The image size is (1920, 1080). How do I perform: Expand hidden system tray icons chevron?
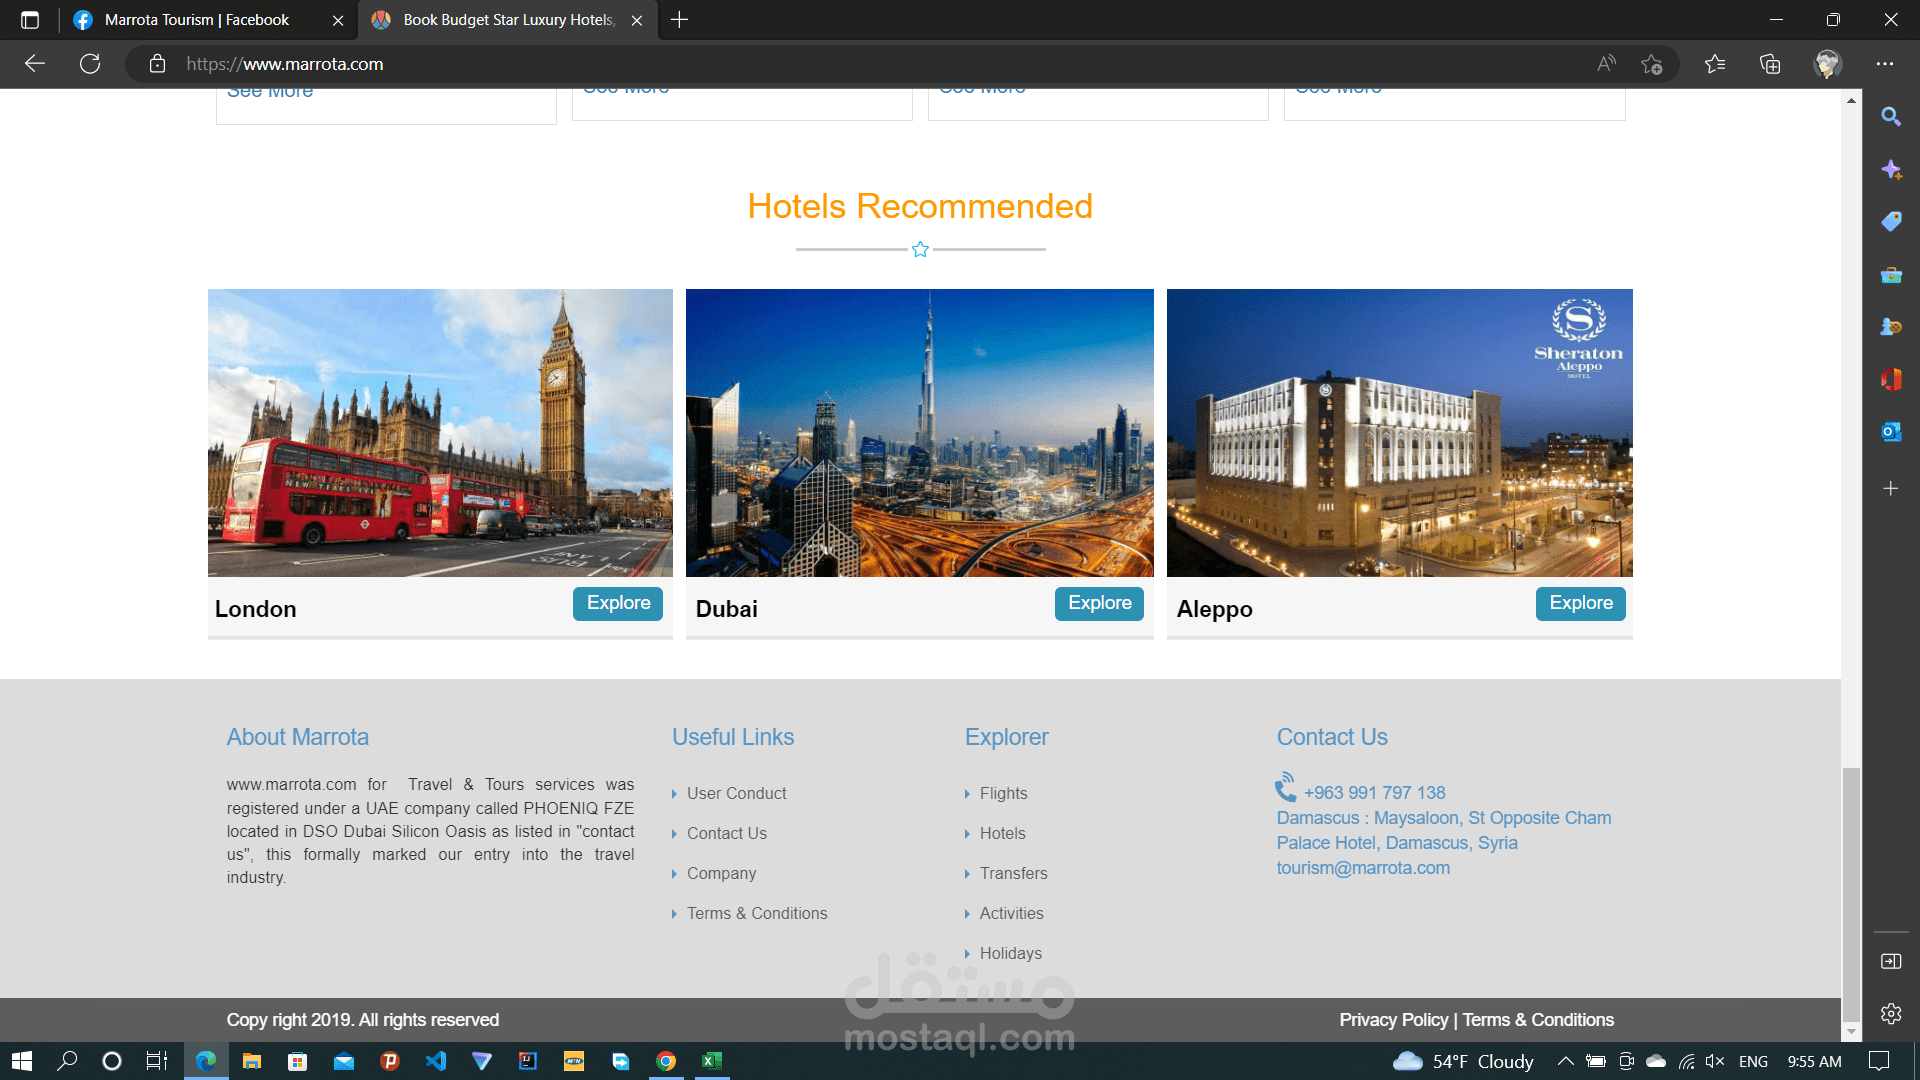tap(1565, 1061)
